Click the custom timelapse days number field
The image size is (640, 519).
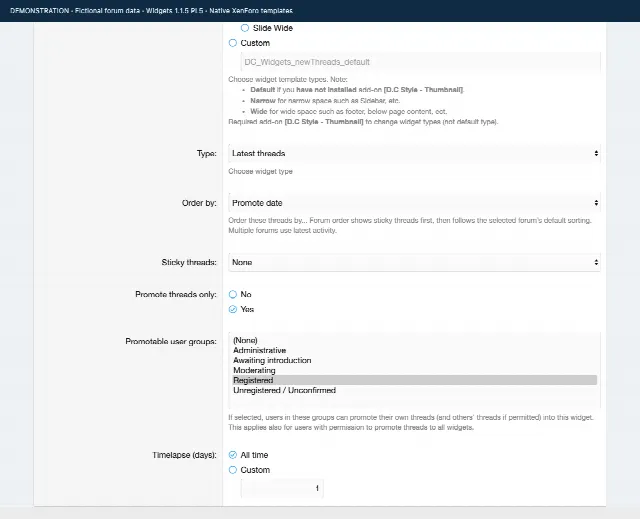point(282,488)
